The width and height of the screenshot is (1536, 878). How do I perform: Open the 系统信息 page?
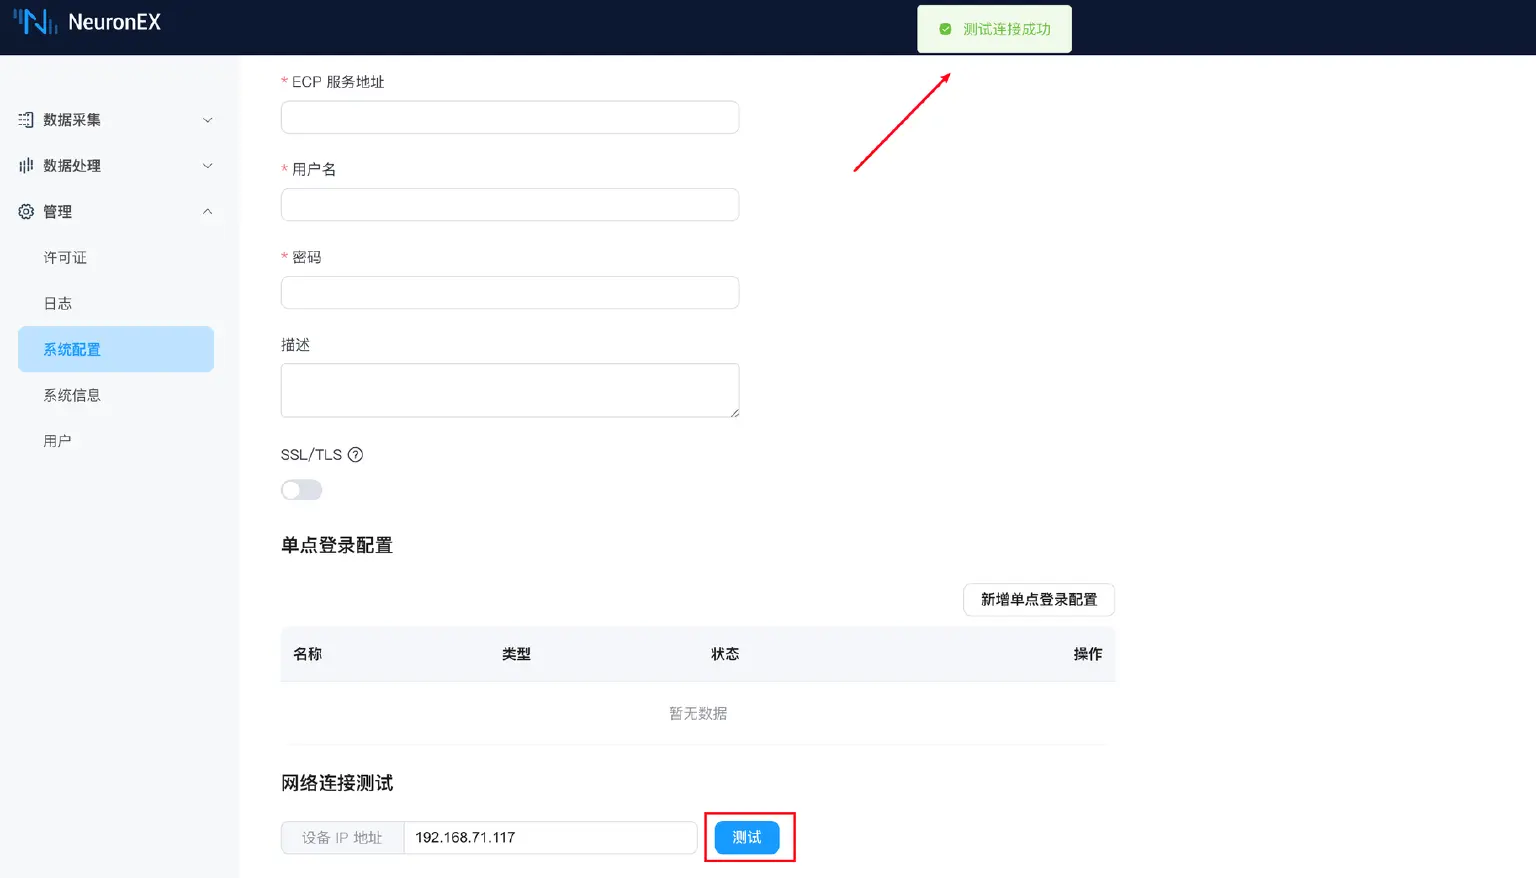pos(71,394)
